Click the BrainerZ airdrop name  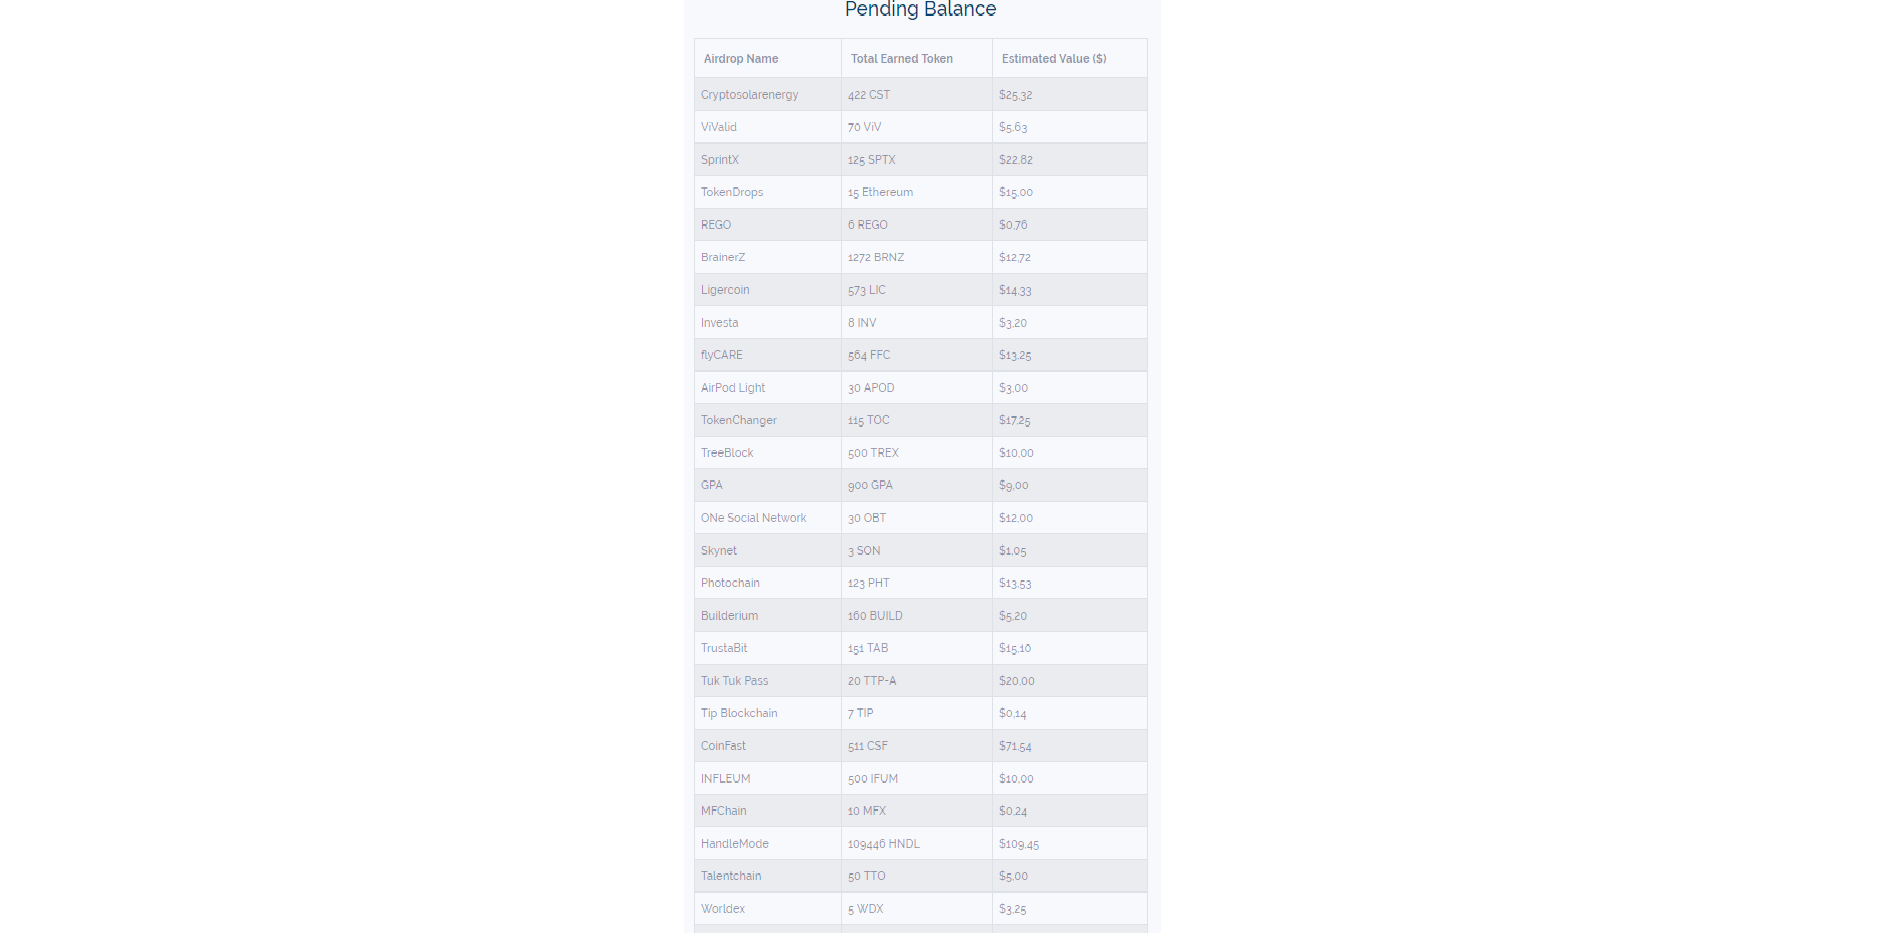(722, 257)
